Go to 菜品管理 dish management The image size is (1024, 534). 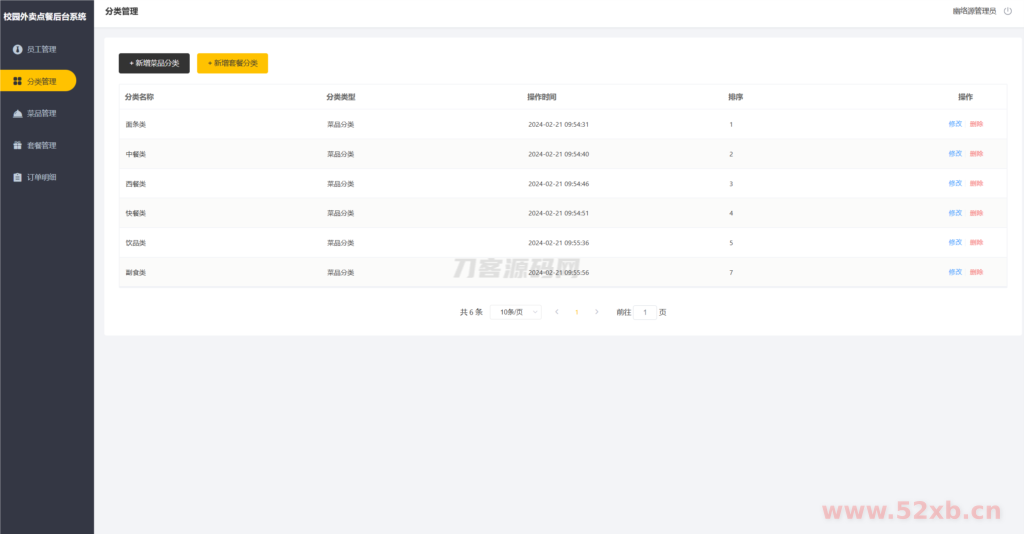coord(41,113)
